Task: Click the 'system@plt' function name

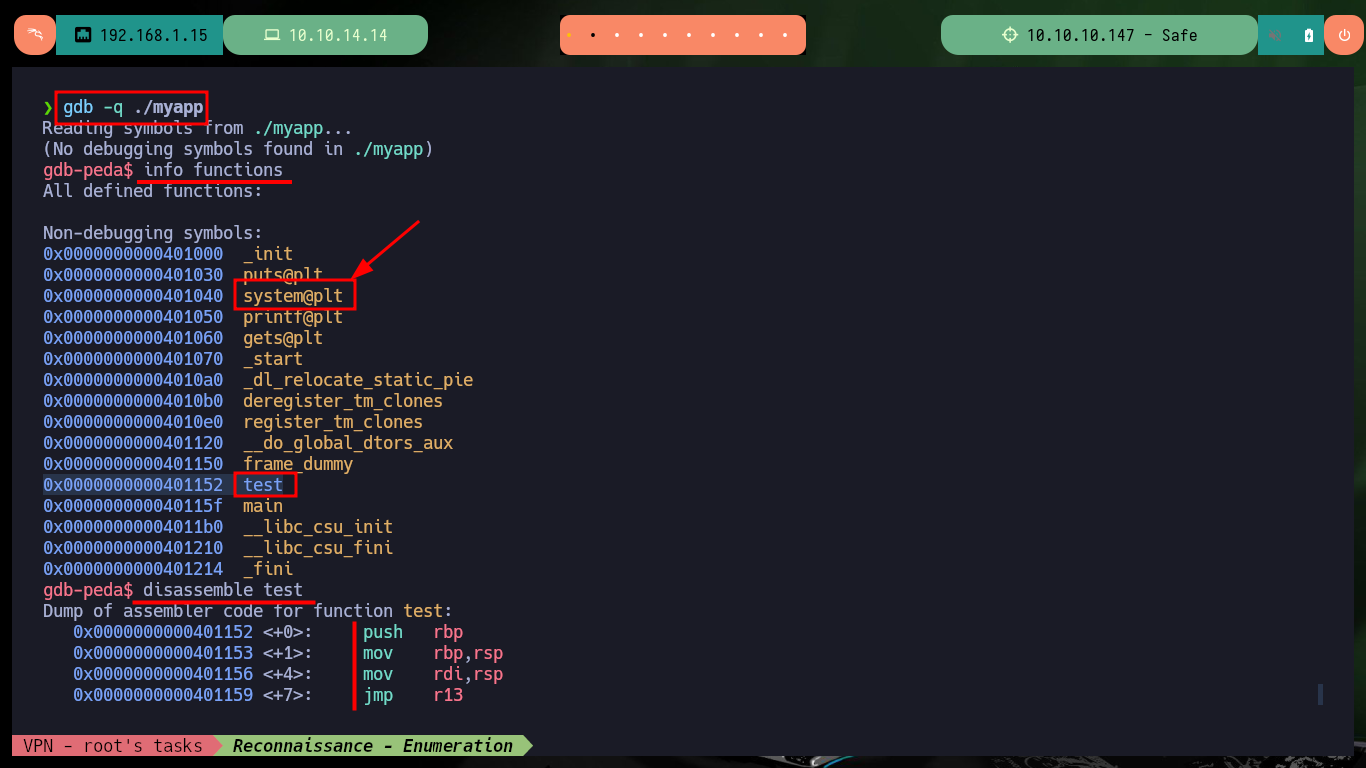Action: (x=293, y=296)
